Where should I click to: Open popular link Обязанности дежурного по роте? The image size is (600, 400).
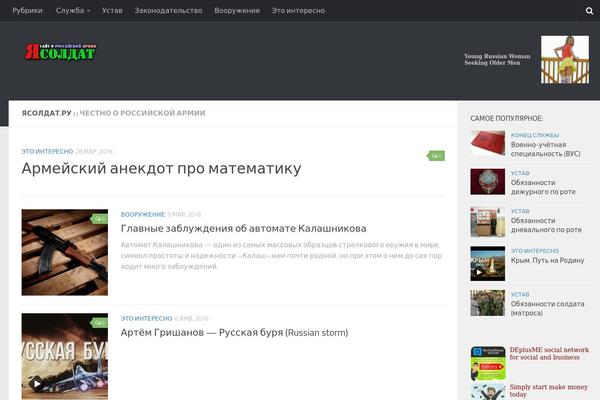(543, 187)
